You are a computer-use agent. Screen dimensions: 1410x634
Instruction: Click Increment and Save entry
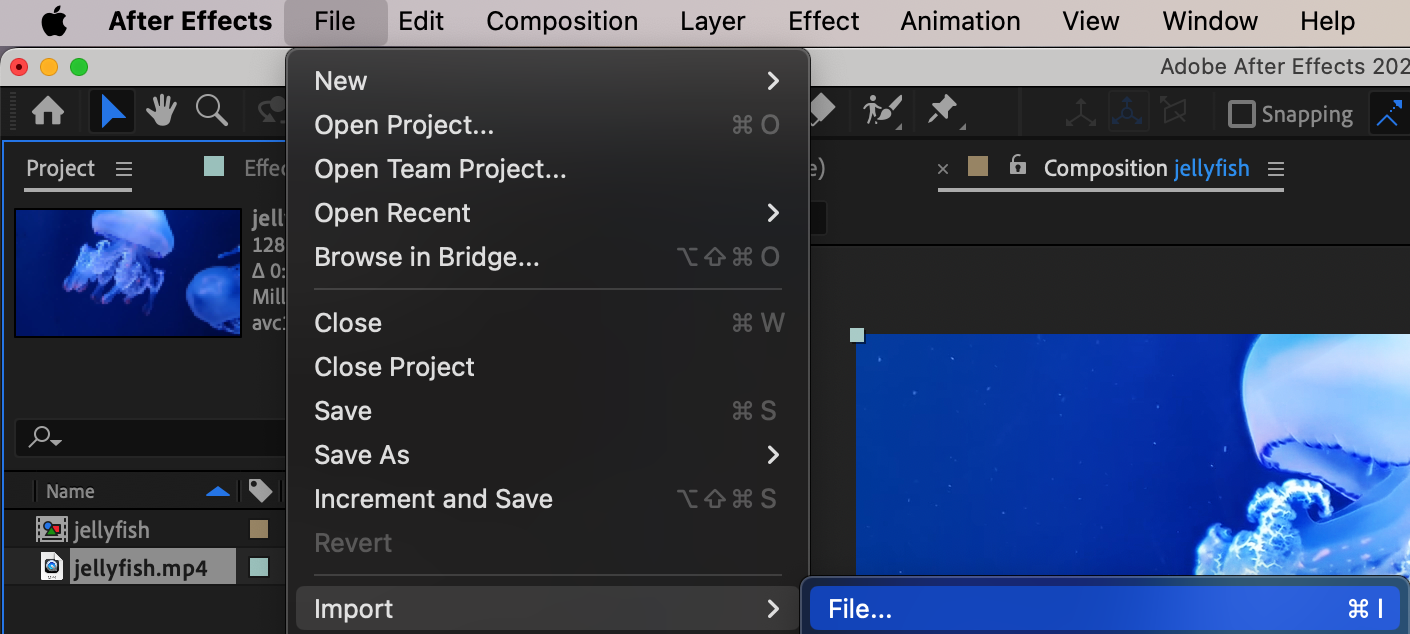coord(433,499)
